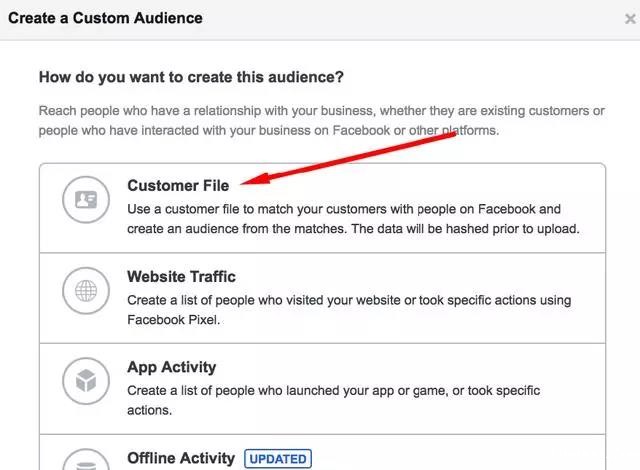The width and height of the screenshot is (640, 470).
Task: Click the red arrow pointing at Customer File
Action: (350, 158)
